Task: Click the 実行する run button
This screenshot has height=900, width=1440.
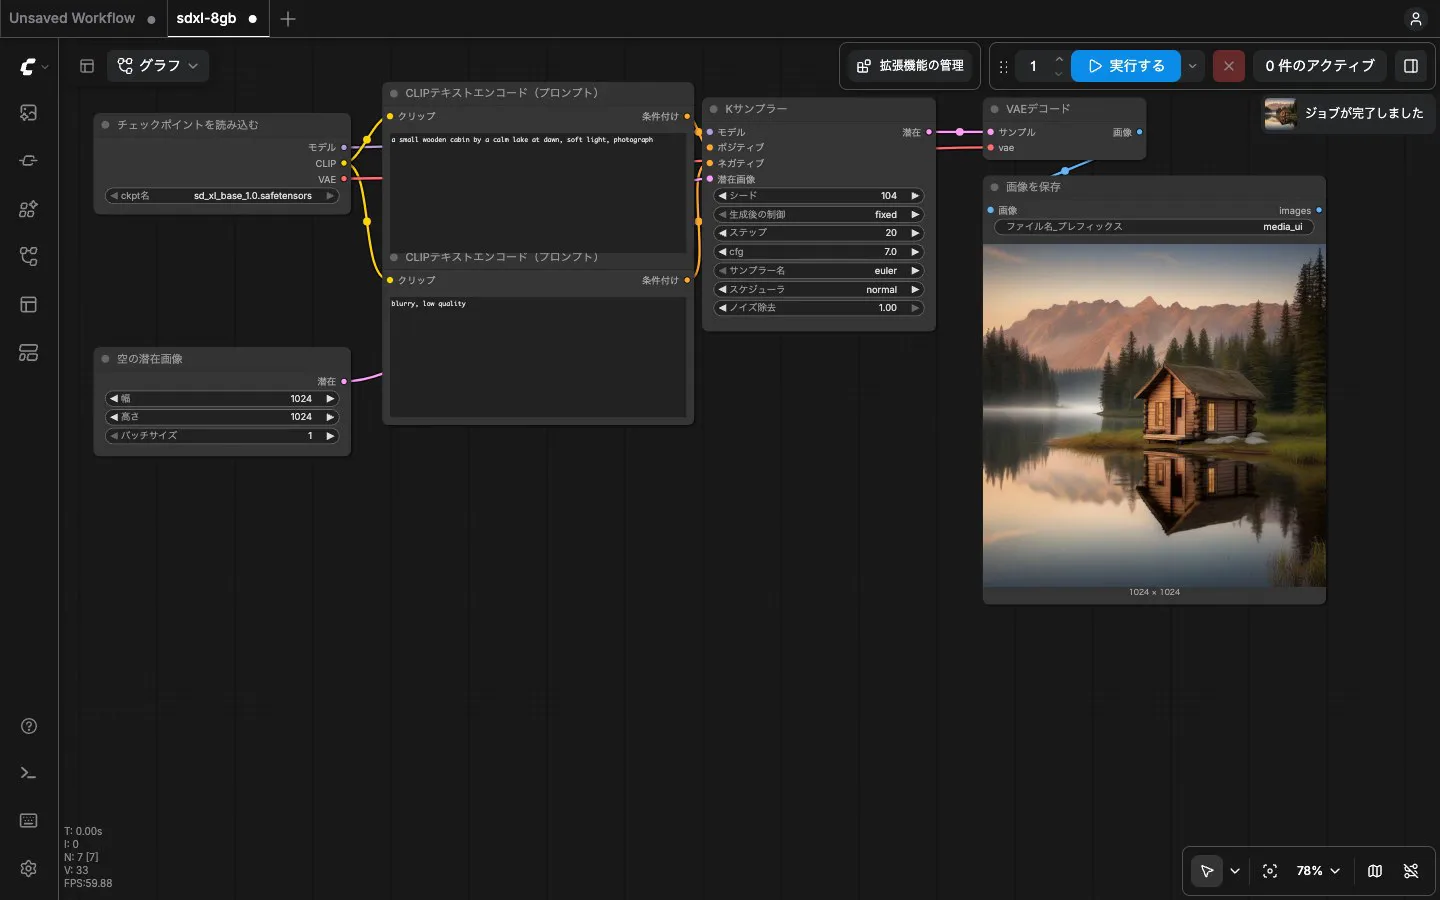Action: click(1126, 66)
